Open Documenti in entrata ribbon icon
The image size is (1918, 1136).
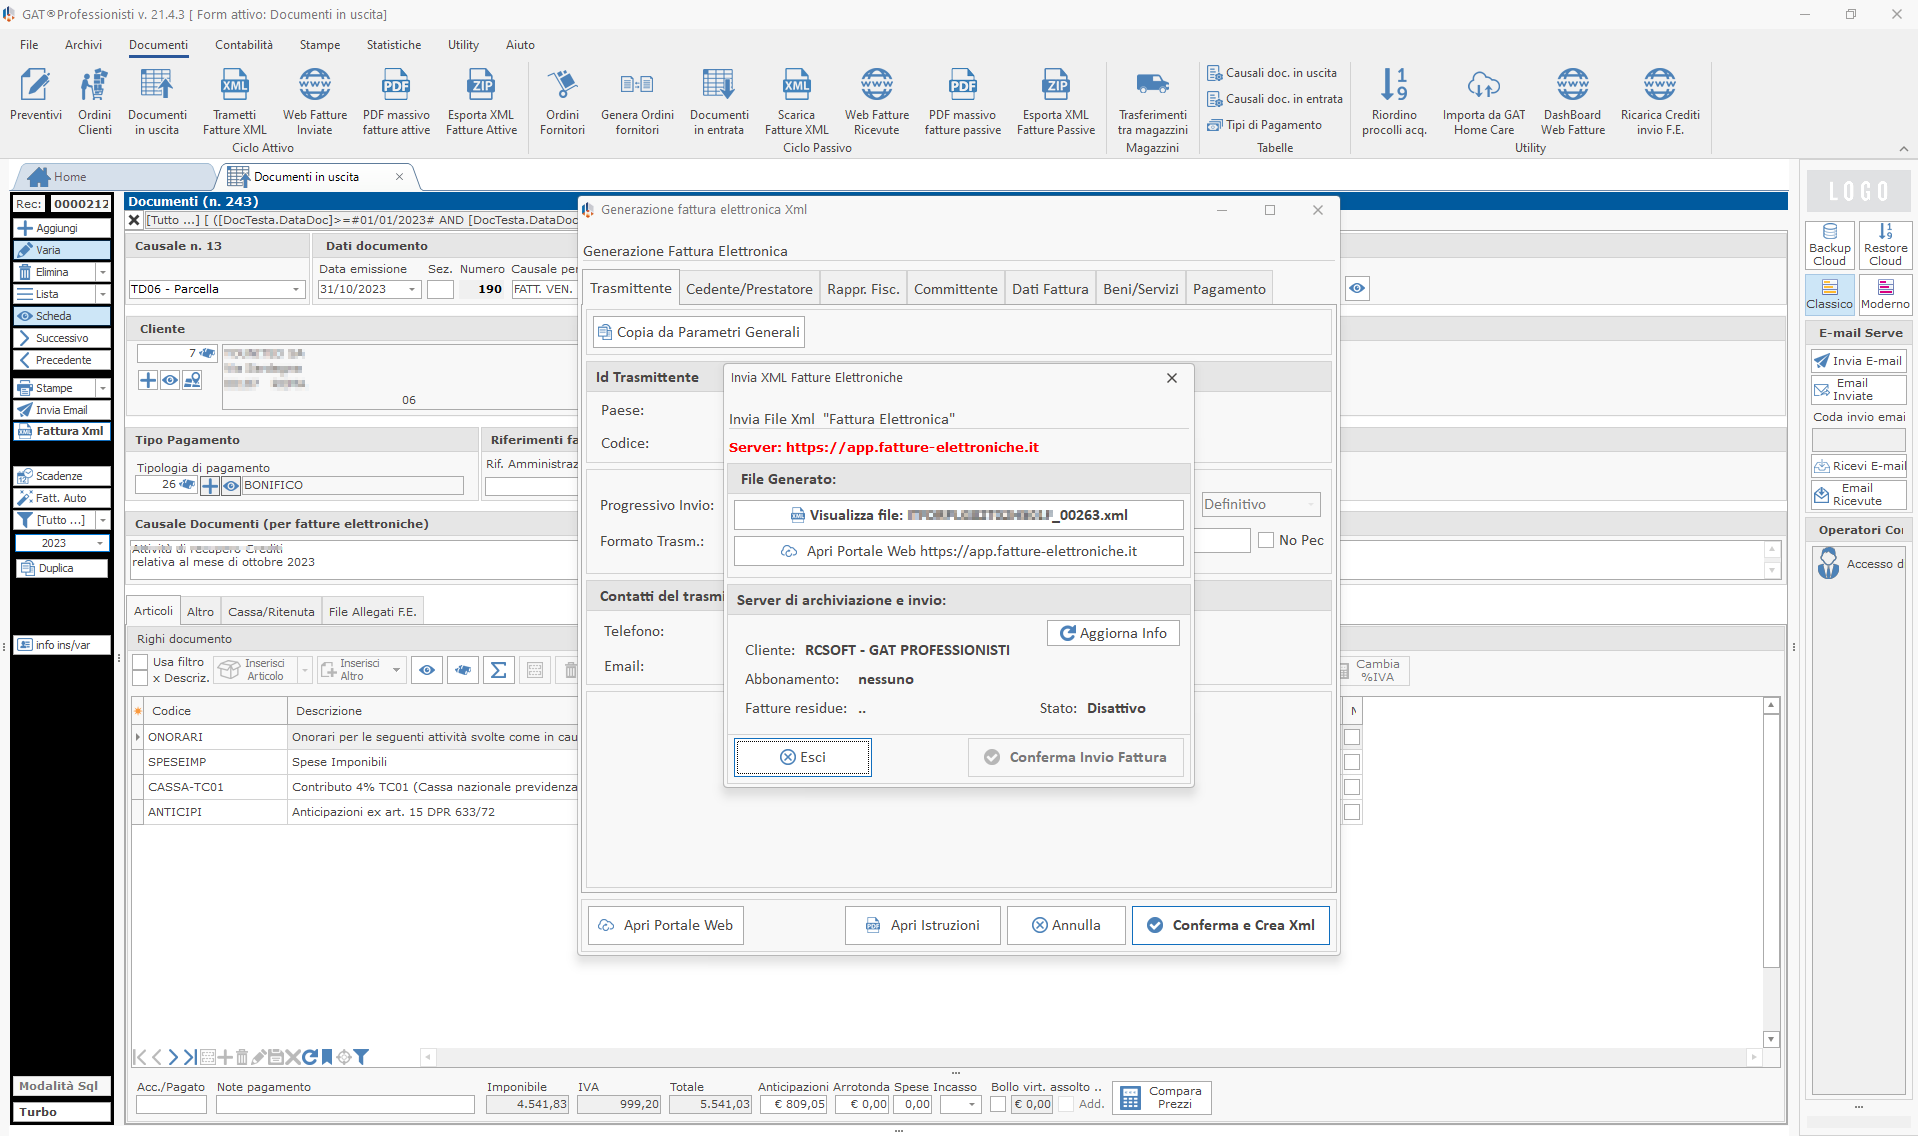pyautogui.click(x=719, y=102)
